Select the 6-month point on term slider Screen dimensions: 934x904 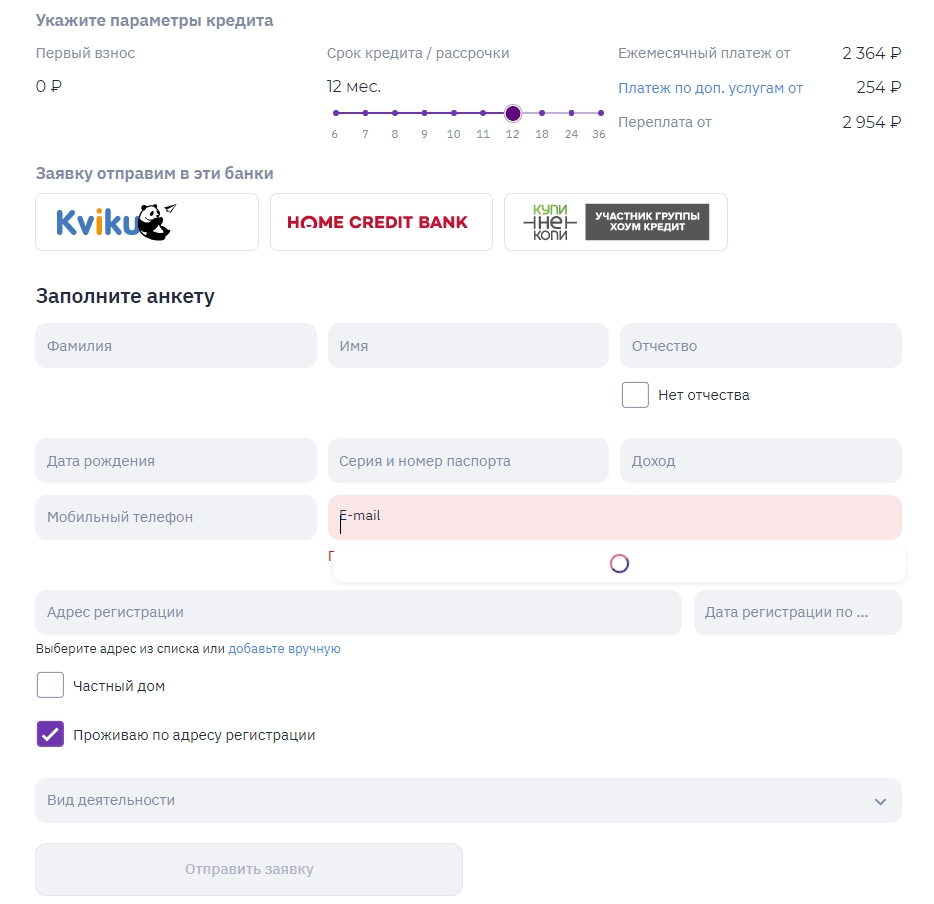[x=335, y=113]
